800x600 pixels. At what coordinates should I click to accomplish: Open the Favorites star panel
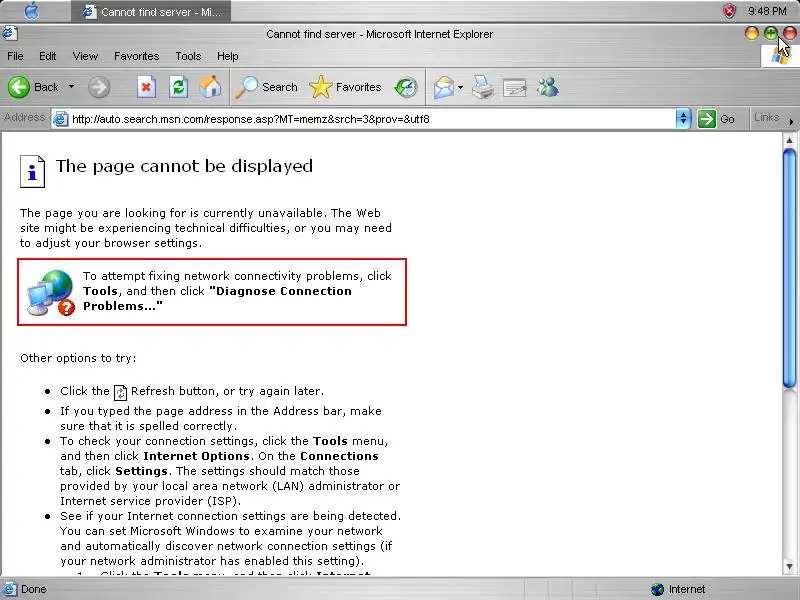(x=346, y=87)
